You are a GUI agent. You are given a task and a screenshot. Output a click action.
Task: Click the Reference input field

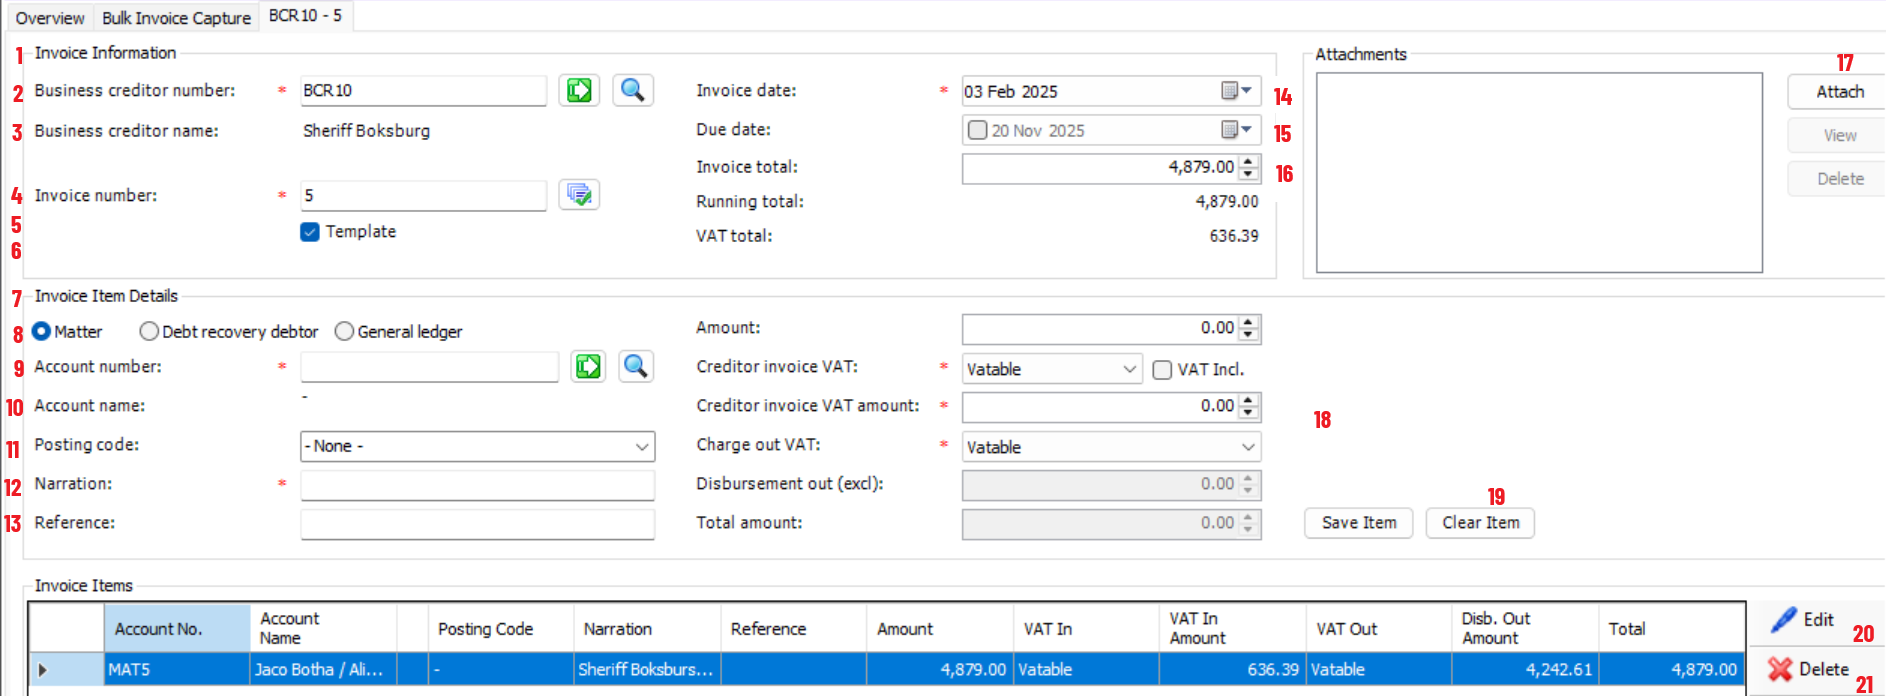pos(477,524)
